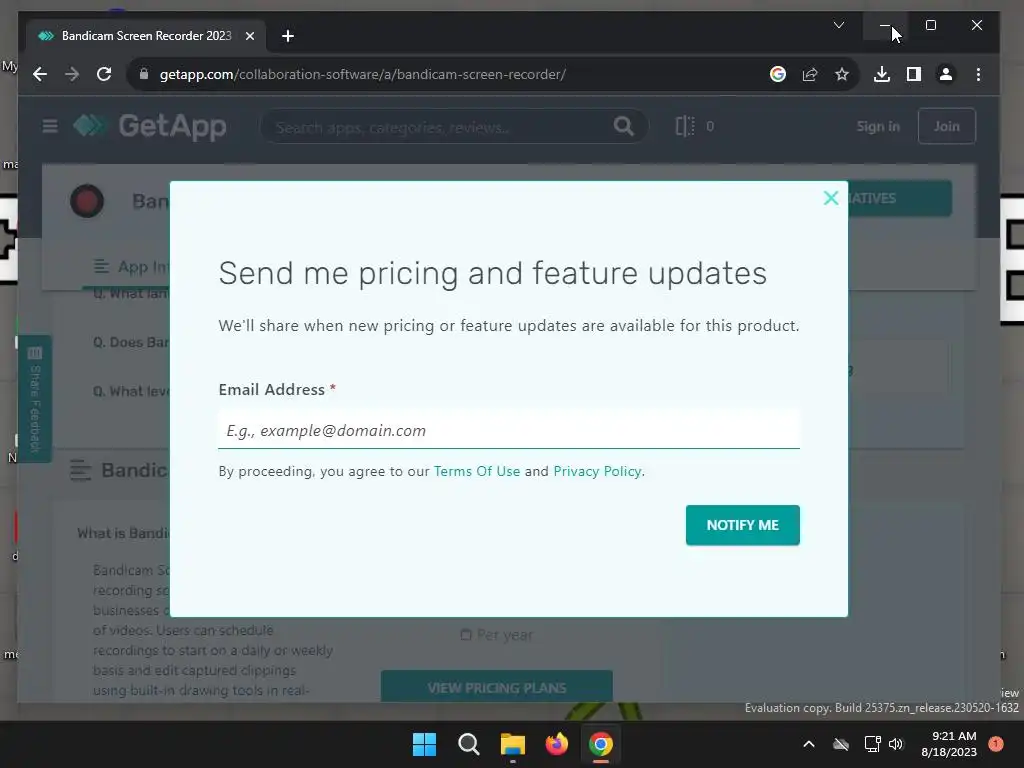Reload the current page
The height and width of the screenshot is (768, 1024).
(x=104, y=74)
